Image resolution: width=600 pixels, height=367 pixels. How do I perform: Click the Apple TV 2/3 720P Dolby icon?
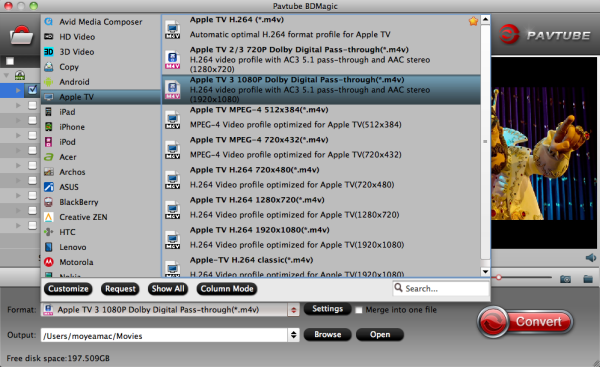[x=173, y=60]
